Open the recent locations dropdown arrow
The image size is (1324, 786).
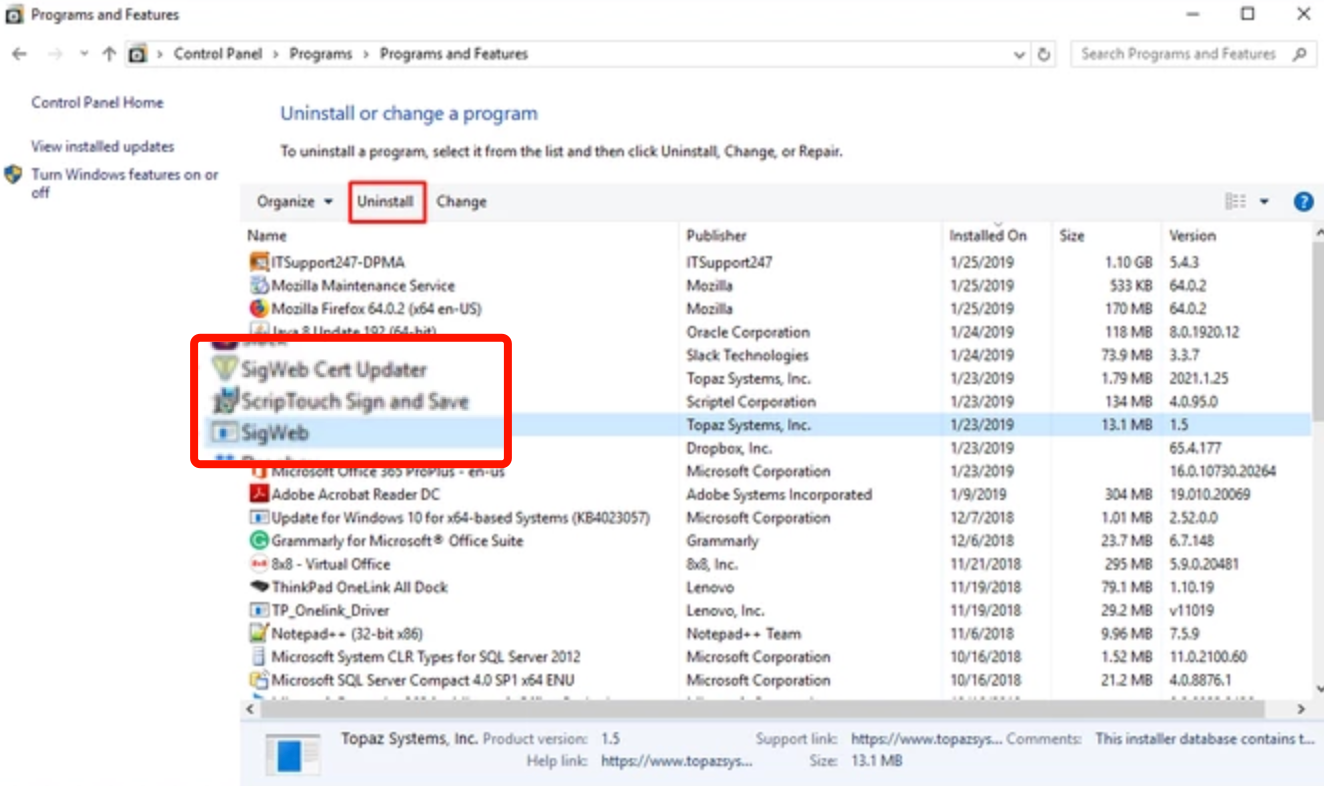click(84, 55)
